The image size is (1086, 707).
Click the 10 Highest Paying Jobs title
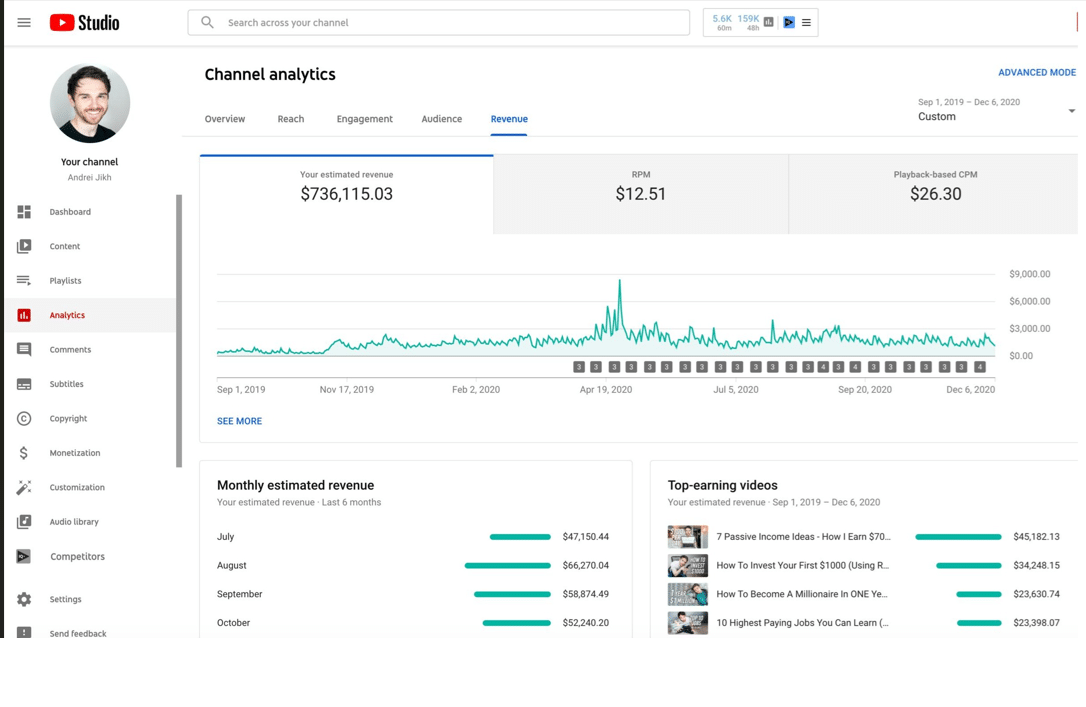click(803, 623)
